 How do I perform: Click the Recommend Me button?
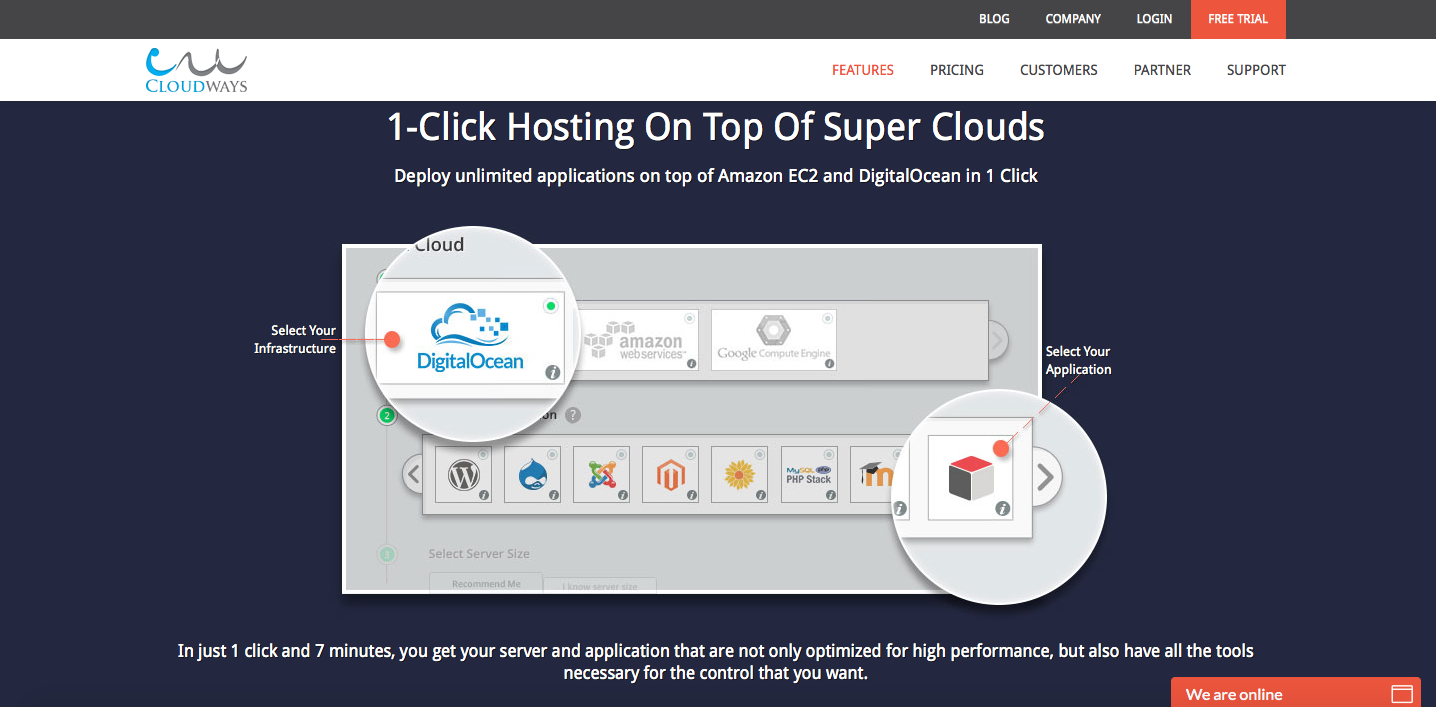[486, 583]
